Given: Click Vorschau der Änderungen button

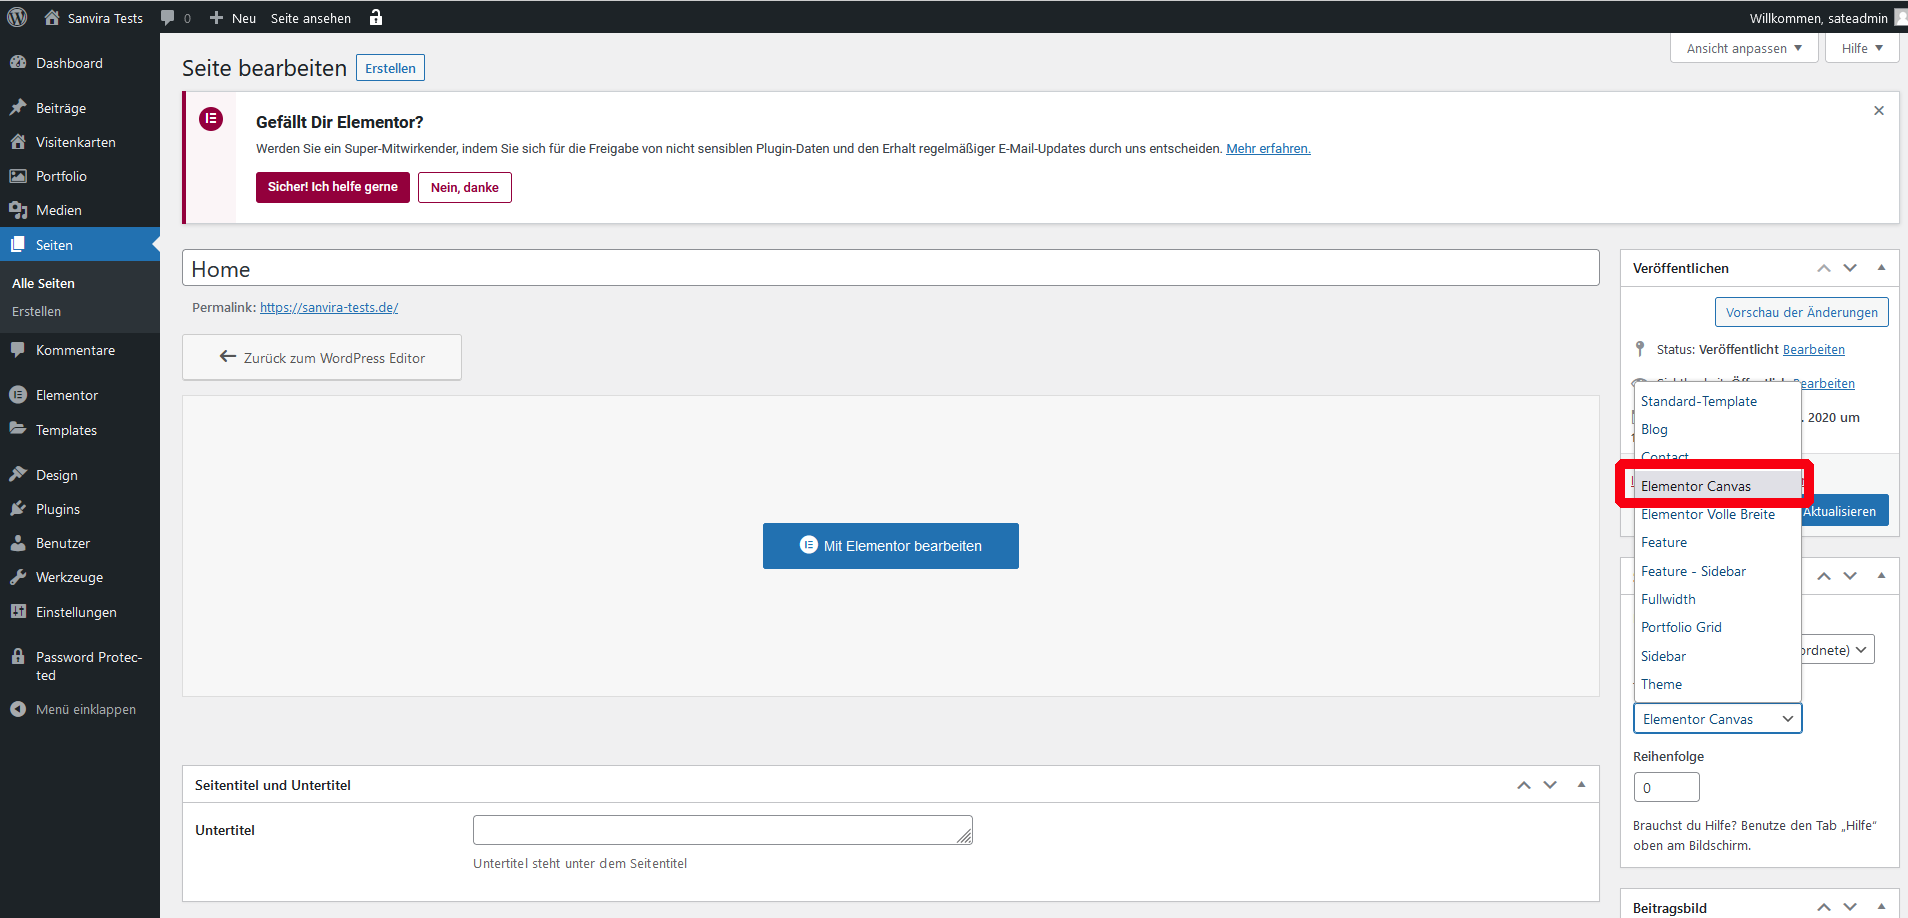Looking at the screenshot, I should click(1802, 312).
